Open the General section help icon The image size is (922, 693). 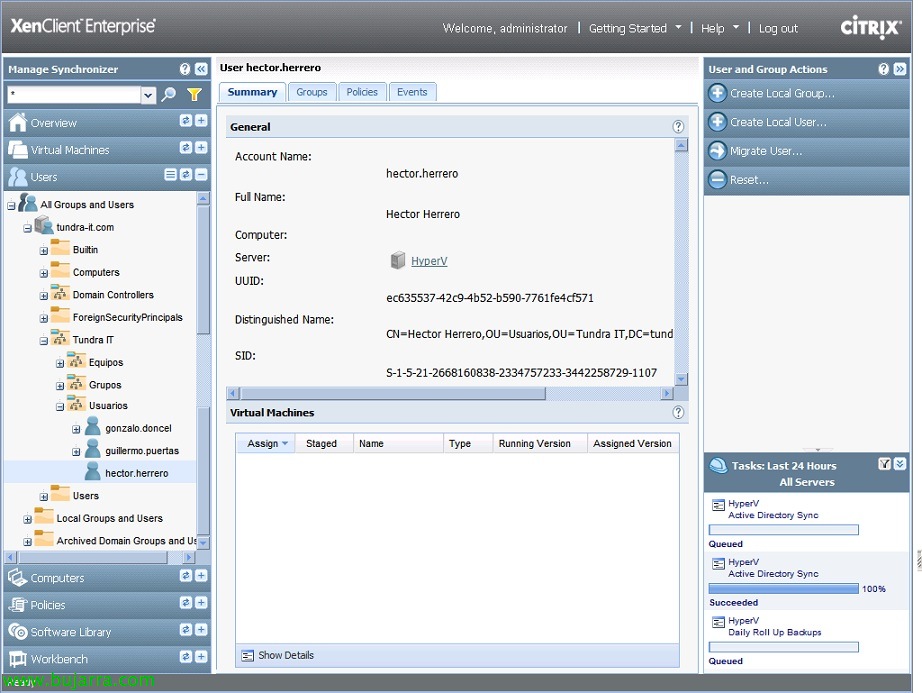(x=678, y=126)
